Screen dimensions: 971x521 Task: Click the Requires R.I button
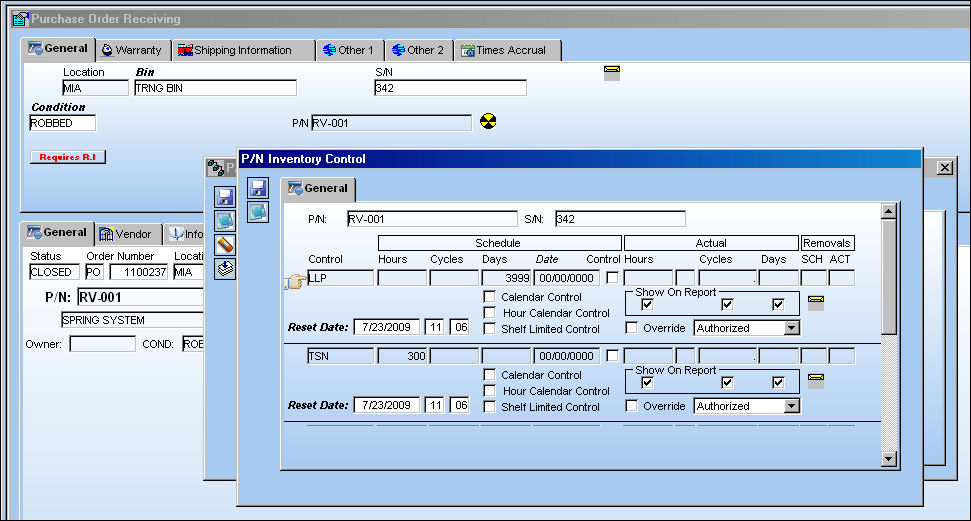tap(67, 157)
